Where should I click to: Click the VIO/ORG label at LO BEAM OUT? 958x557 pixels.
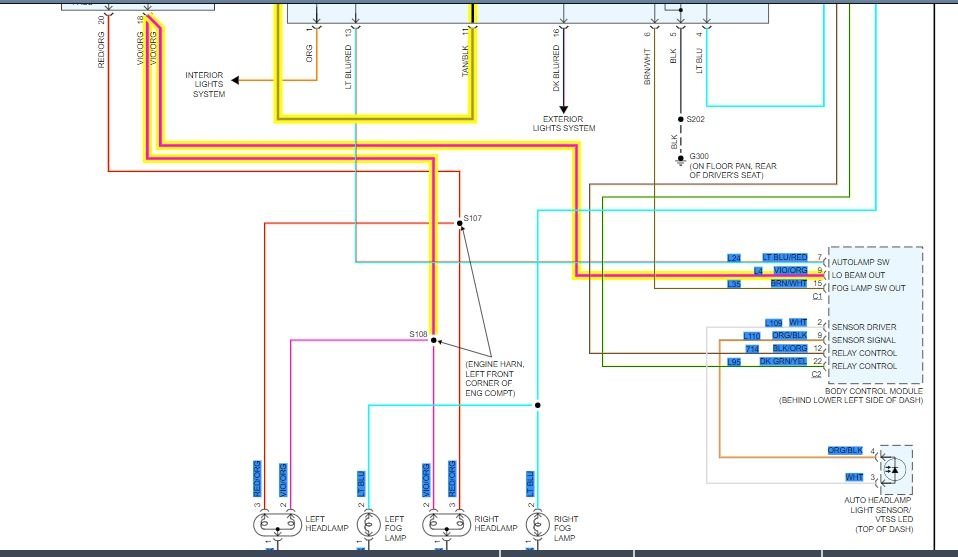click(790, 270)
